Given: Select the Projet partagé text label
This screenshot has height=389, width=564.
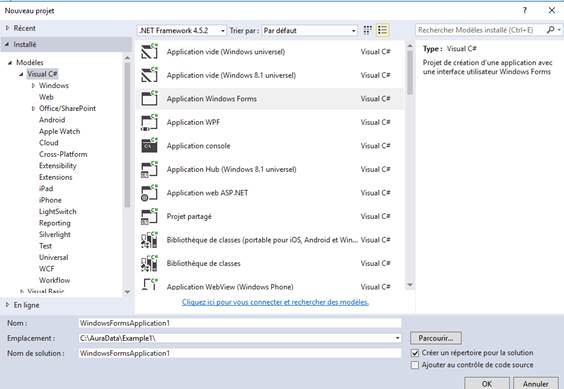Looking at the screenshot, I should [x=189, y=216].
